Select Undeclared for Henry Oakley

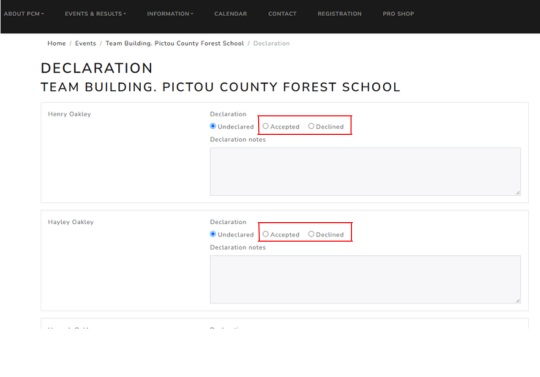pyautogui.click(x=213, y=126)
